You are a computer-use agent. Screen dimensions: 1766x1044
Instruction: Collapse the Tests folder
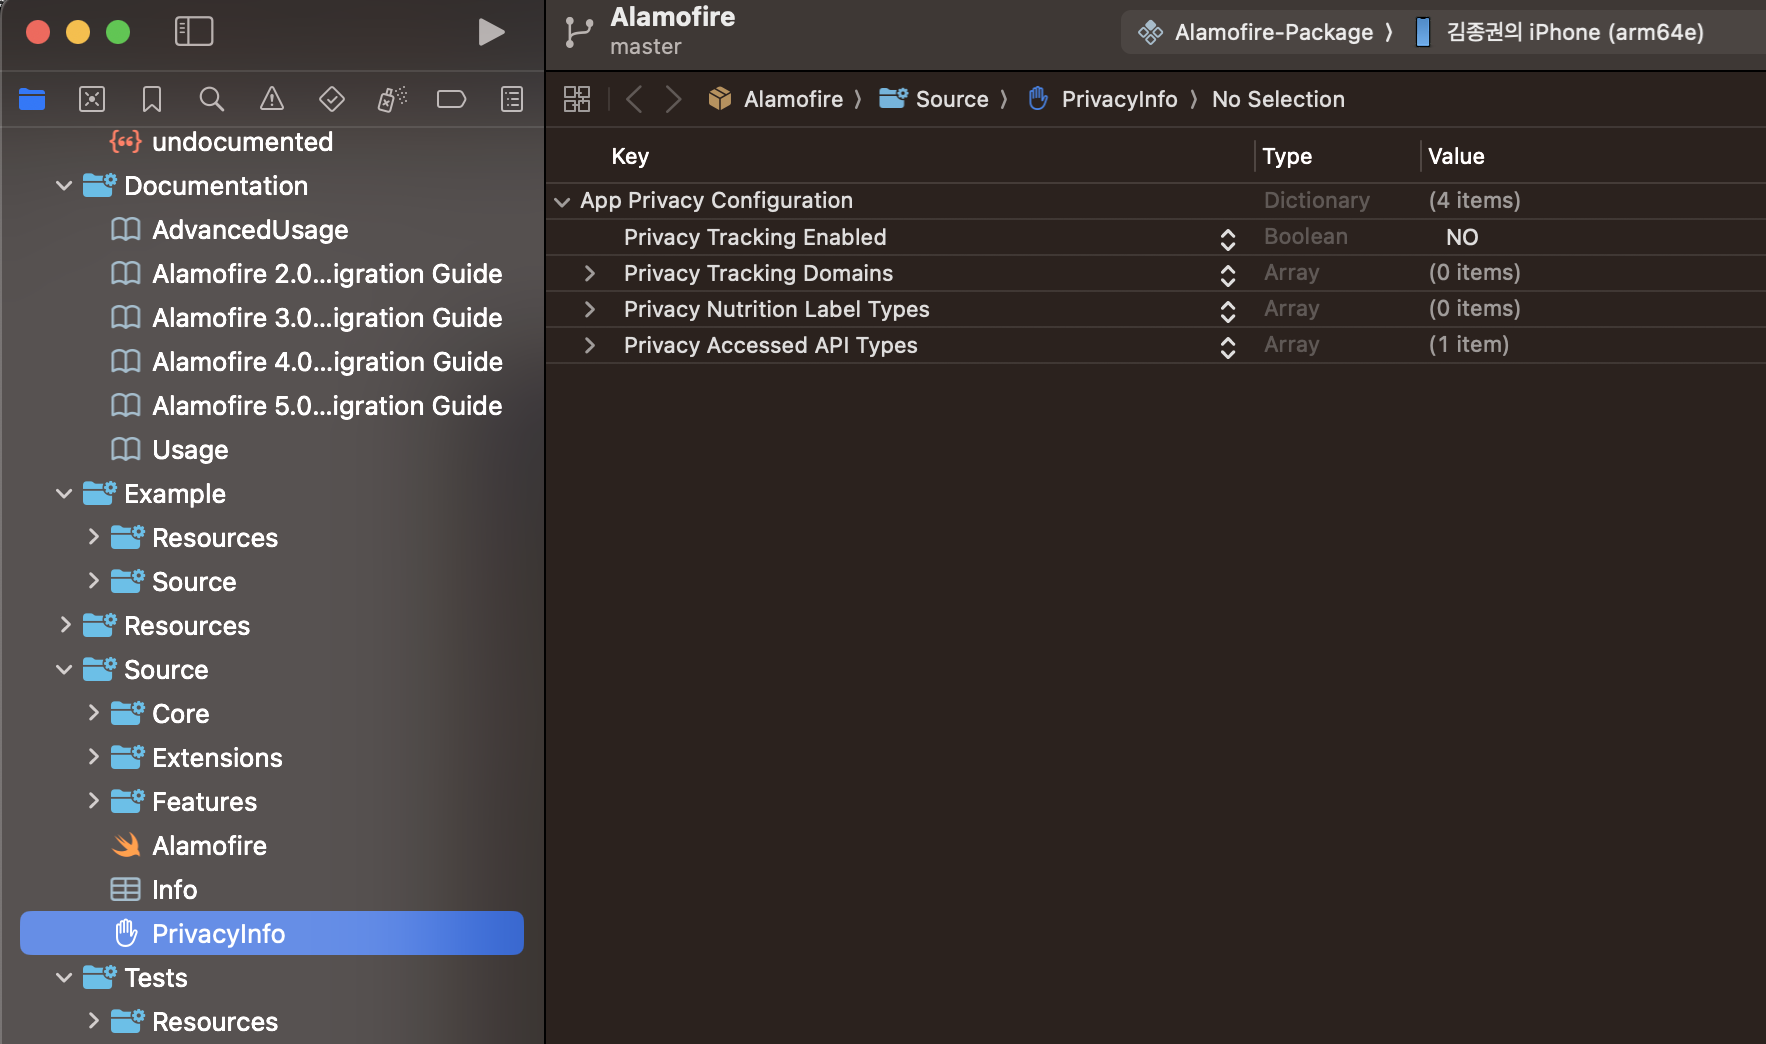[64, 978]
